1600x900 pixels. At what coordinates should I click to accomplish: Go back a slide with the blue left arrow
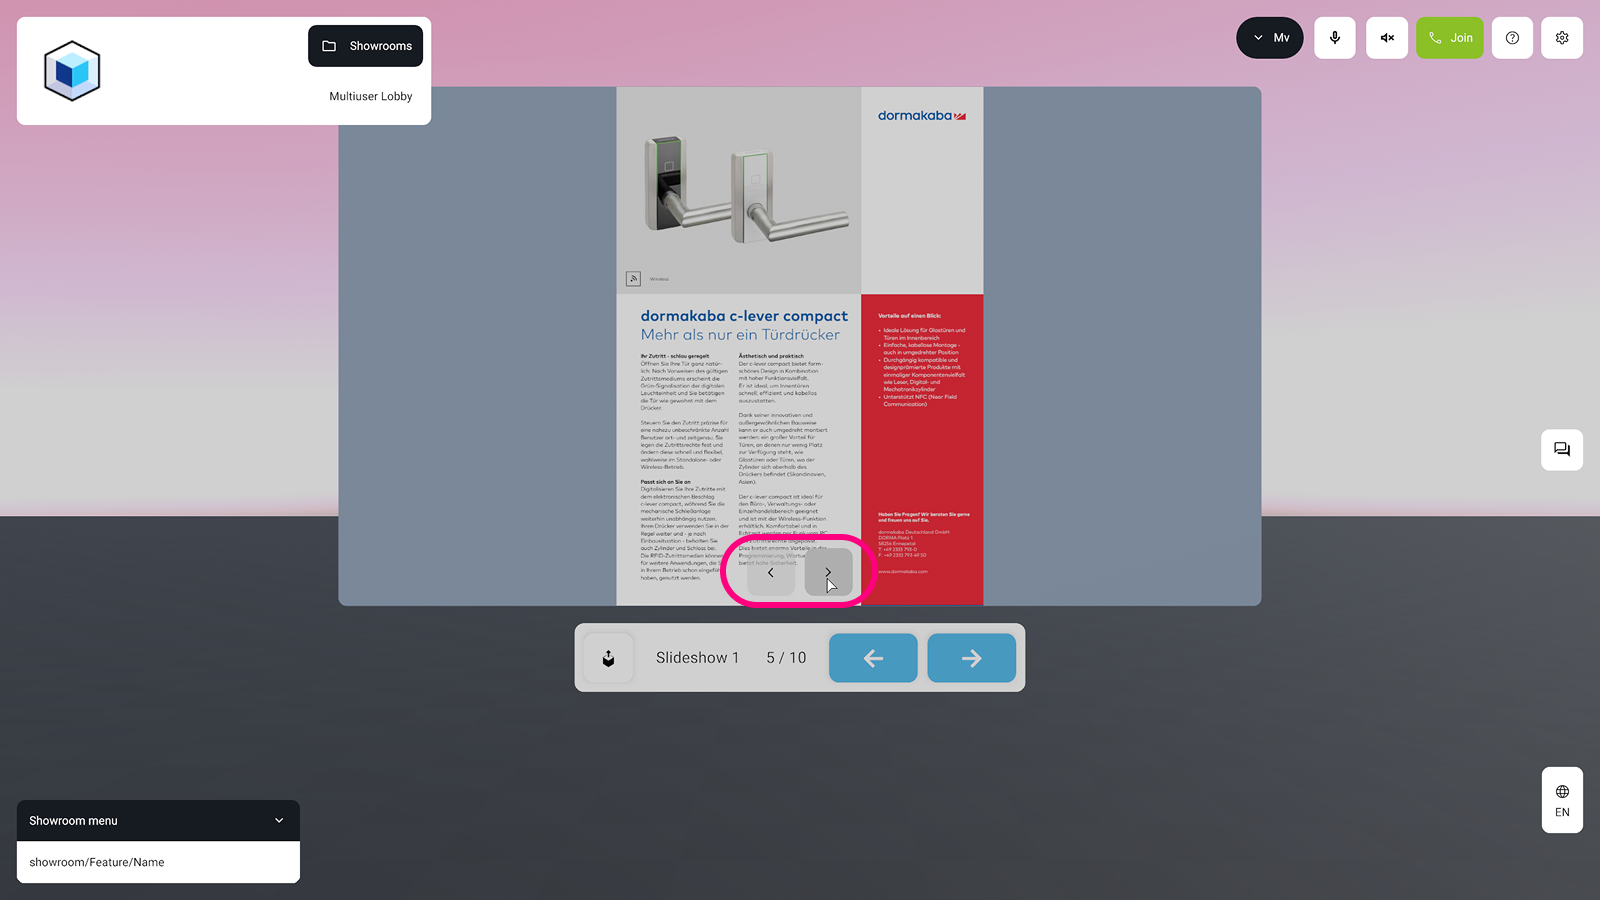tap(872, 657)
